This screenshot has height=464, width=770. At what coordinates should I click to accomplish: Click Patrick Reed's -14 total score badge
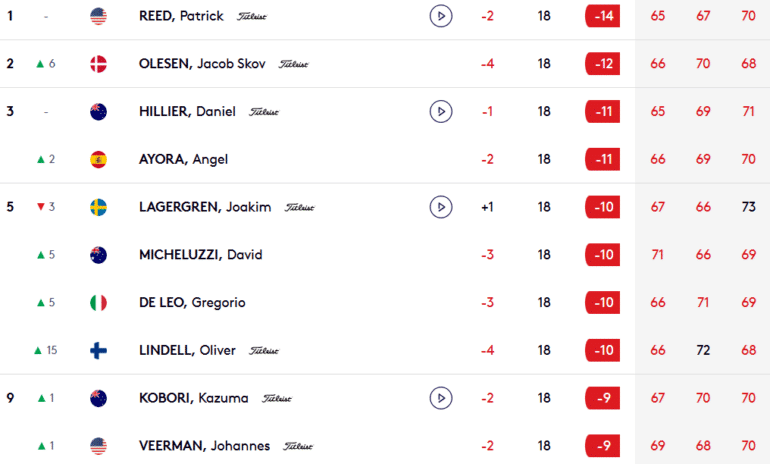602,16
